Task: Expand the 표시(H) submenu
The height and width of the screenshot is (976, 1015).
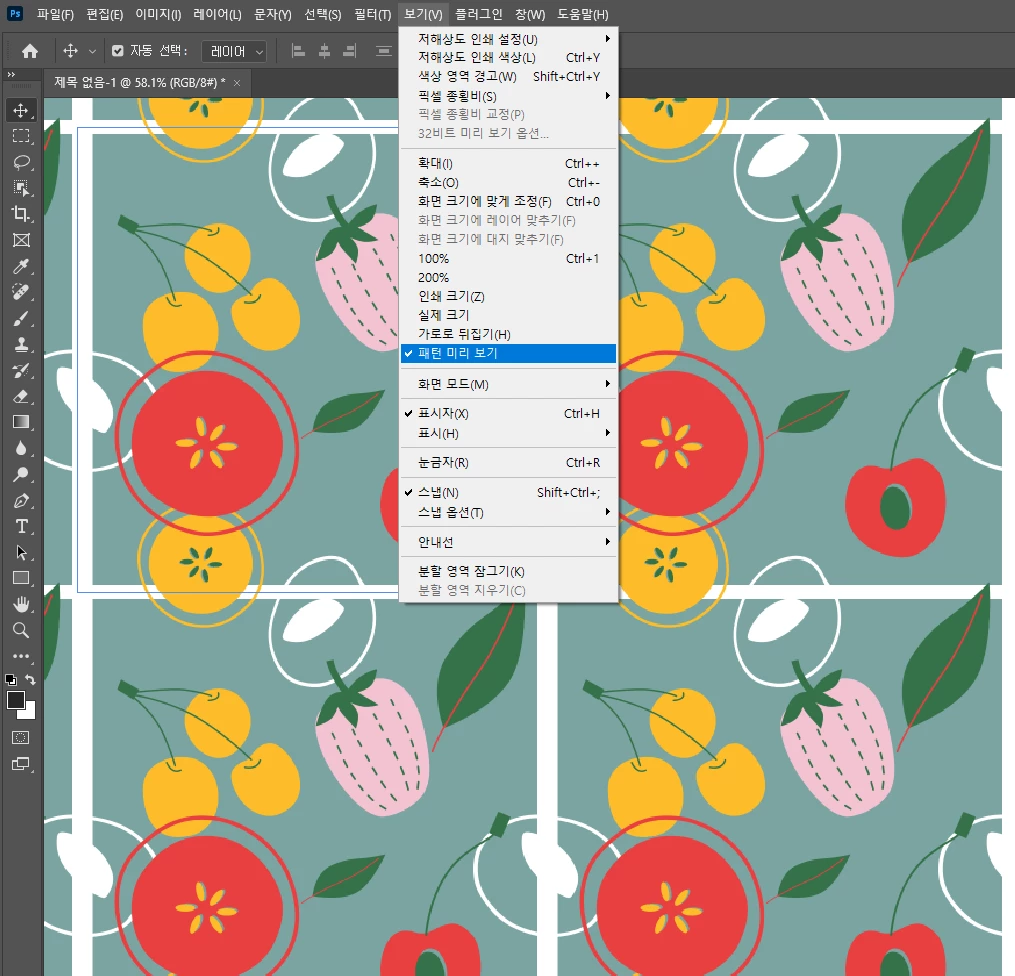Action: [508, 433]
